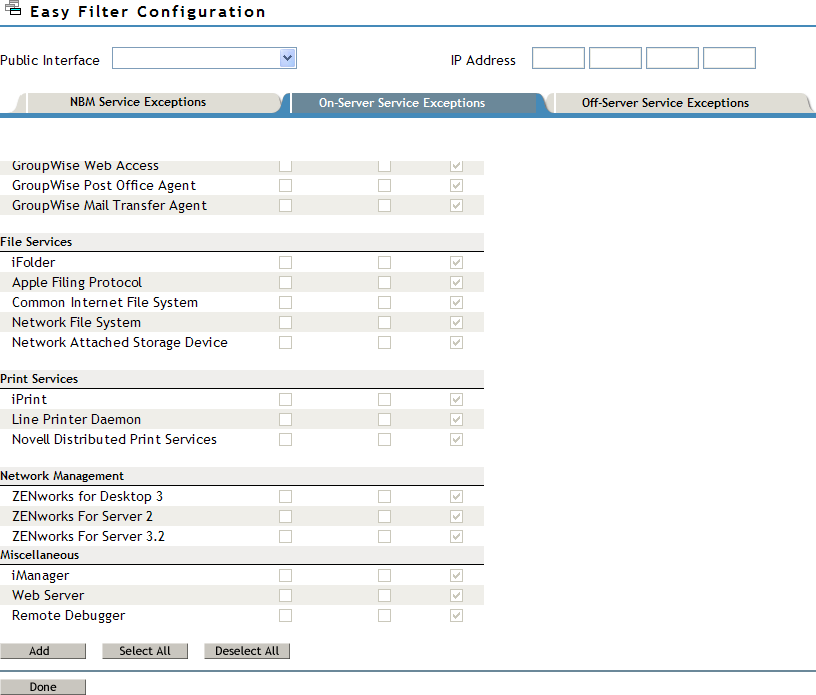This screenshot has width=816, height=695.
Task: Toggle the checked box in iPrint row
Action: tap(456, 399)
